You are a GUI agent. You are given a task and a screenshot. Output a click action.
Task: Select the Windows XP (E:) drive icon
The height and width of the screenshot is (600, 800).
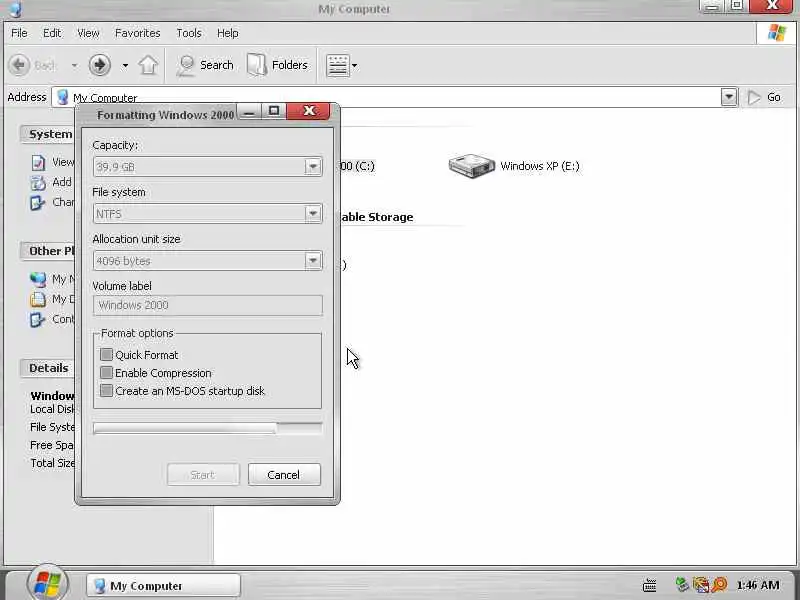[471, 166]
